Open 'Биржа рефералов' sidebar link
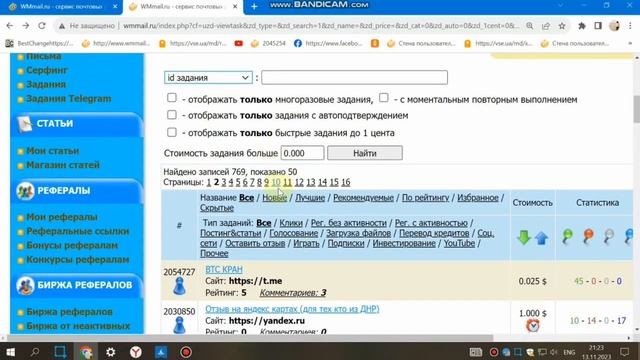This screenshot has width=640, height=360. tap(69, 312)
